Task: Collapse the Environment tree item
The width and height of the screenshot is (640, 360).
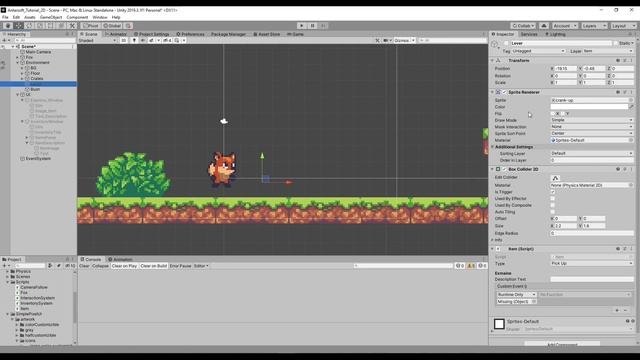Action: click(x=18, y=63)
